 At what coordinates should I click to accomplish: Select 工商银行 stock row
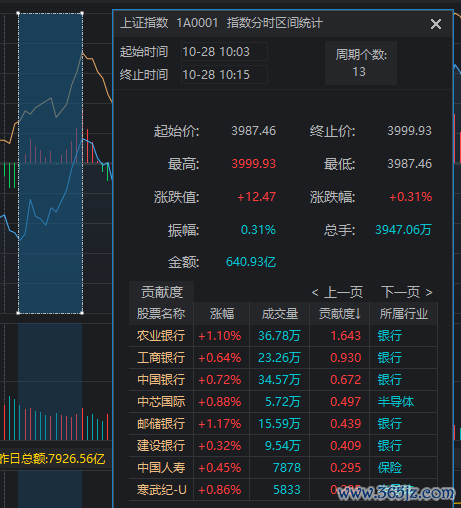pos(283,358)
